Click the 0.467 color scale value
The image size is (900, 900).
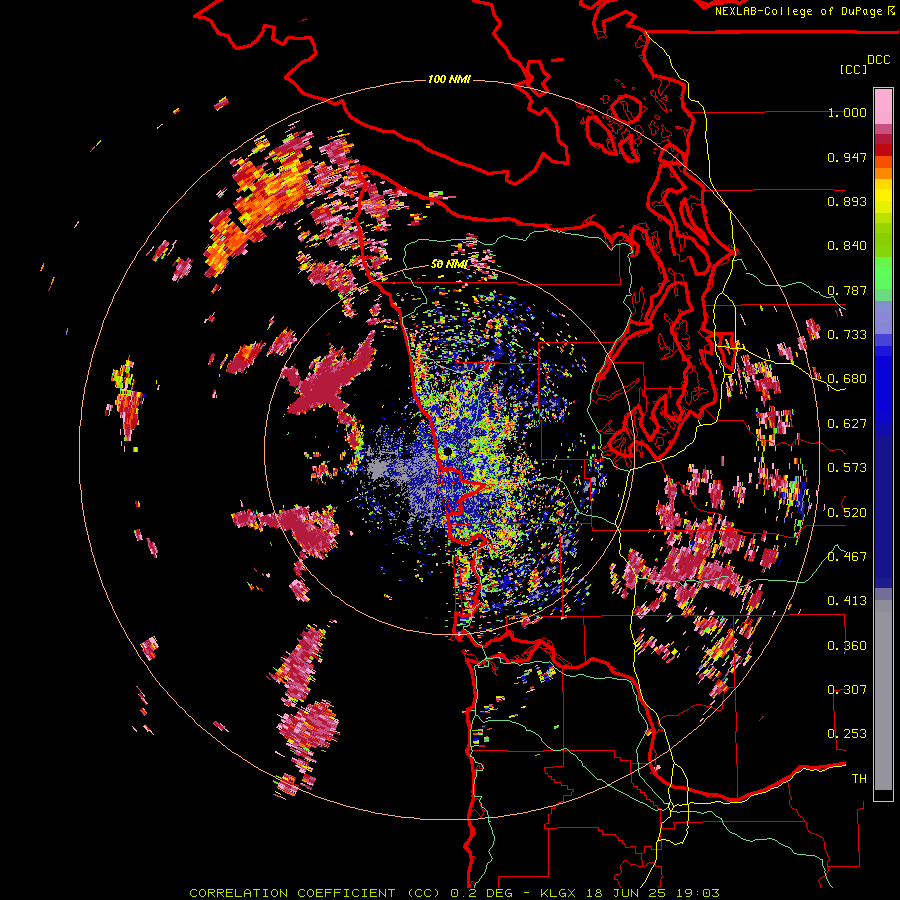pos(847,557)
